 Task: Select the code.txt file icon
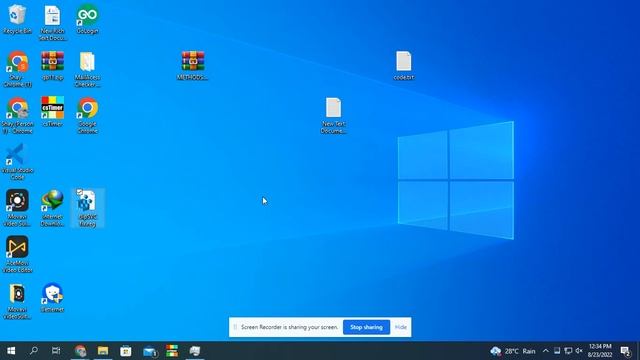pos(404,65)
